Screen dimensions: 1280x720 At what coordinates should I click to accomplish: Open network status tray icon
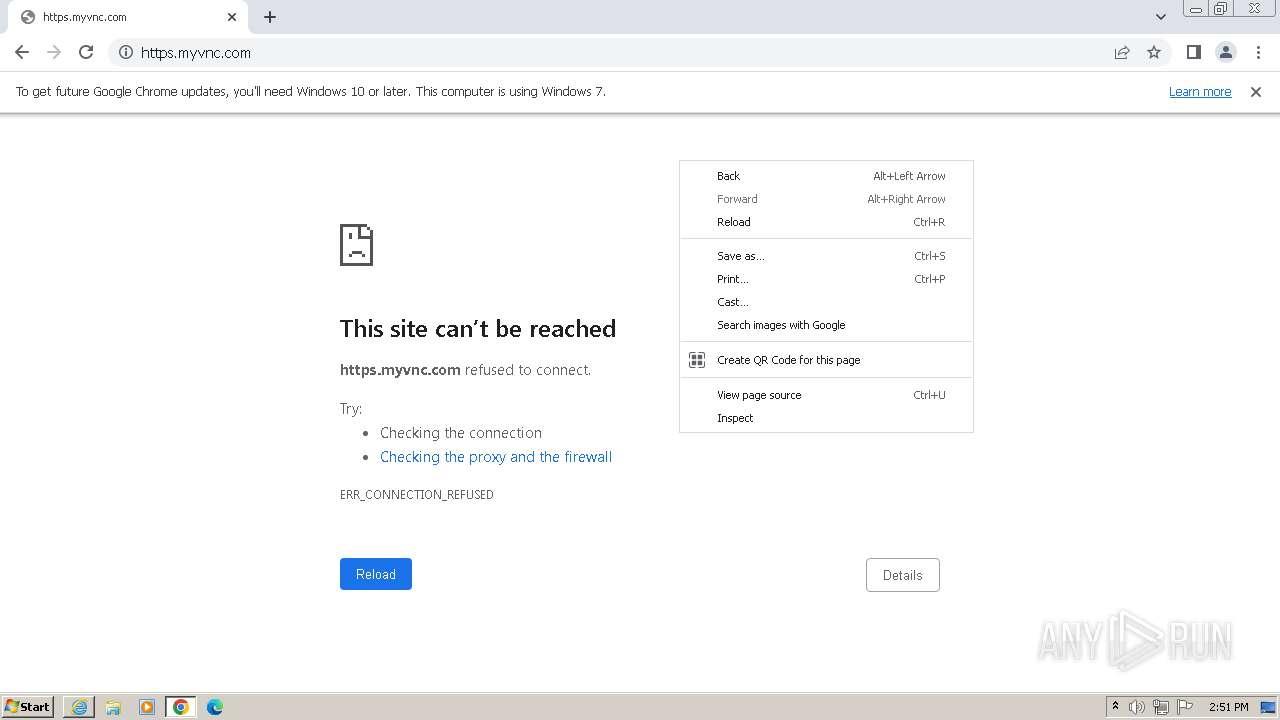pyautogui.click(x=1161, y=707)
